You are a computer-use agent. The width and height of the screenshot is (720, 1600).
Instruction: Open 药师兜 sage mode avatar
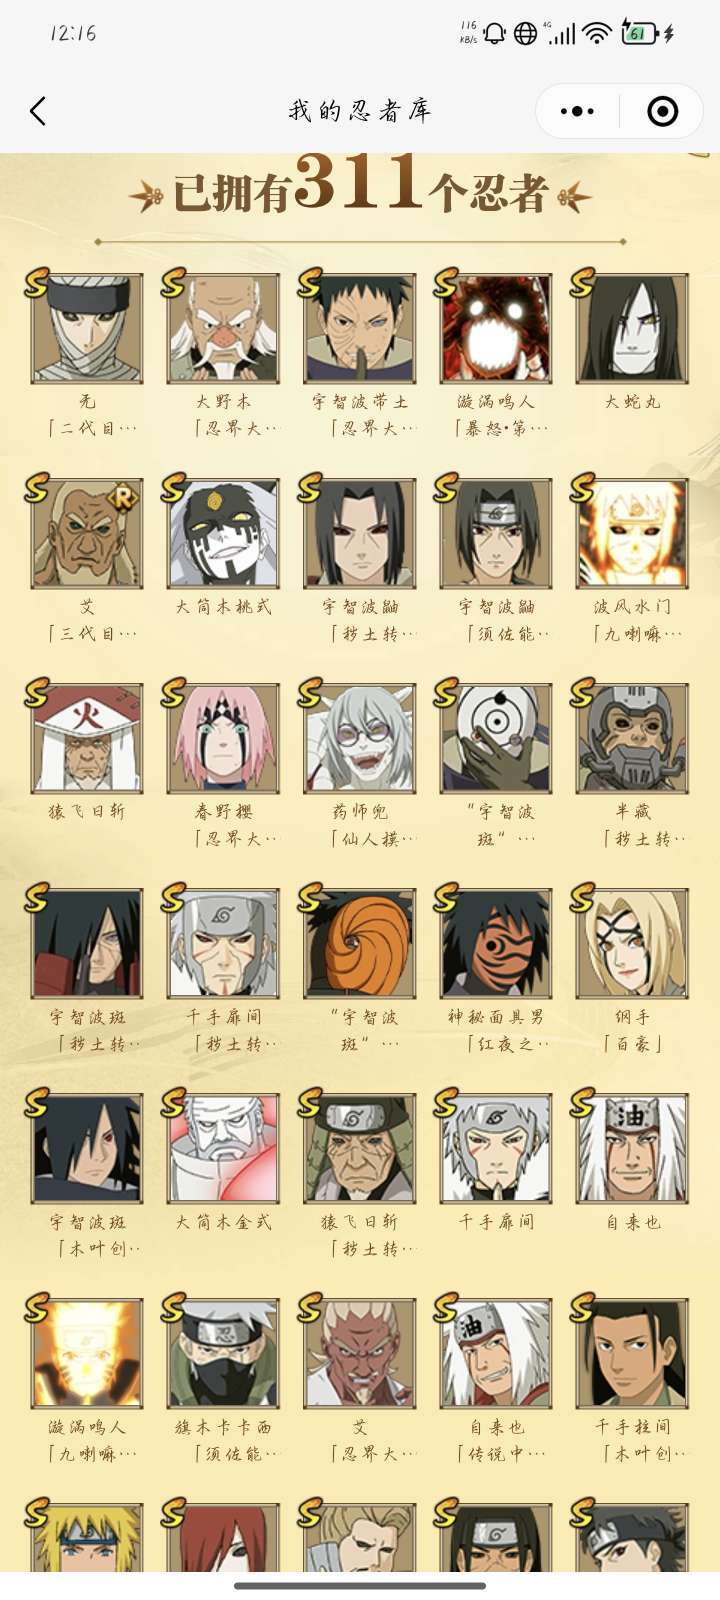coord(360,739)
